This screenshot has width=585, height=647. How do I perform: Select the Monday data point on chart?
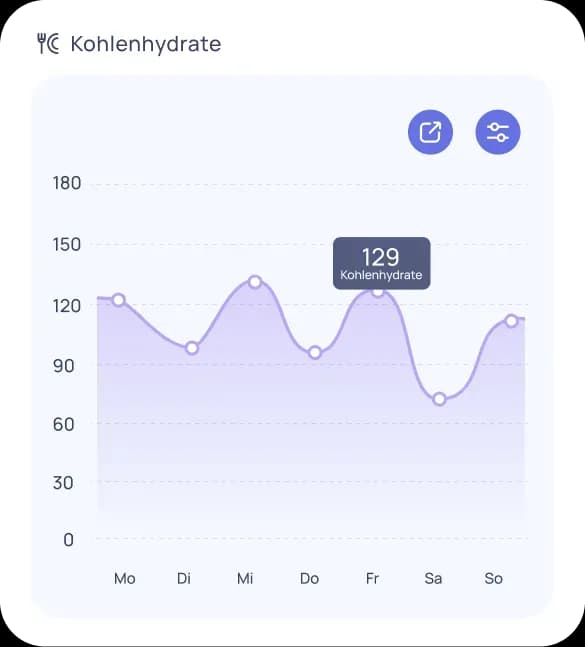(118, 300)
